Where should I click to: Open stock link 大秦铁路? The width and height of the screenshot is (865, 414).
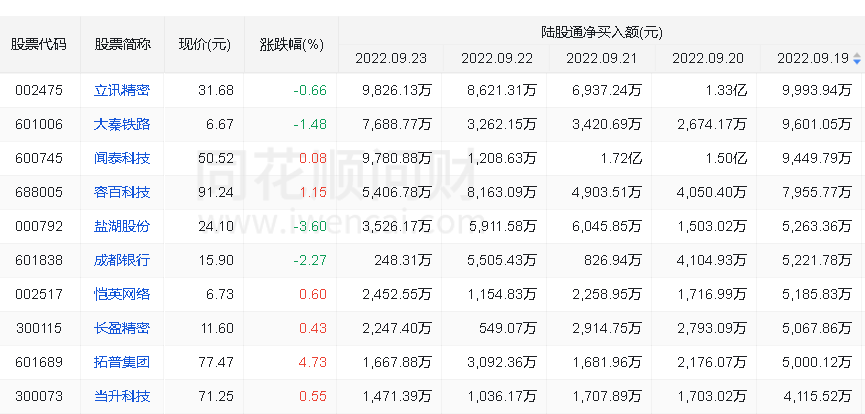122,124
